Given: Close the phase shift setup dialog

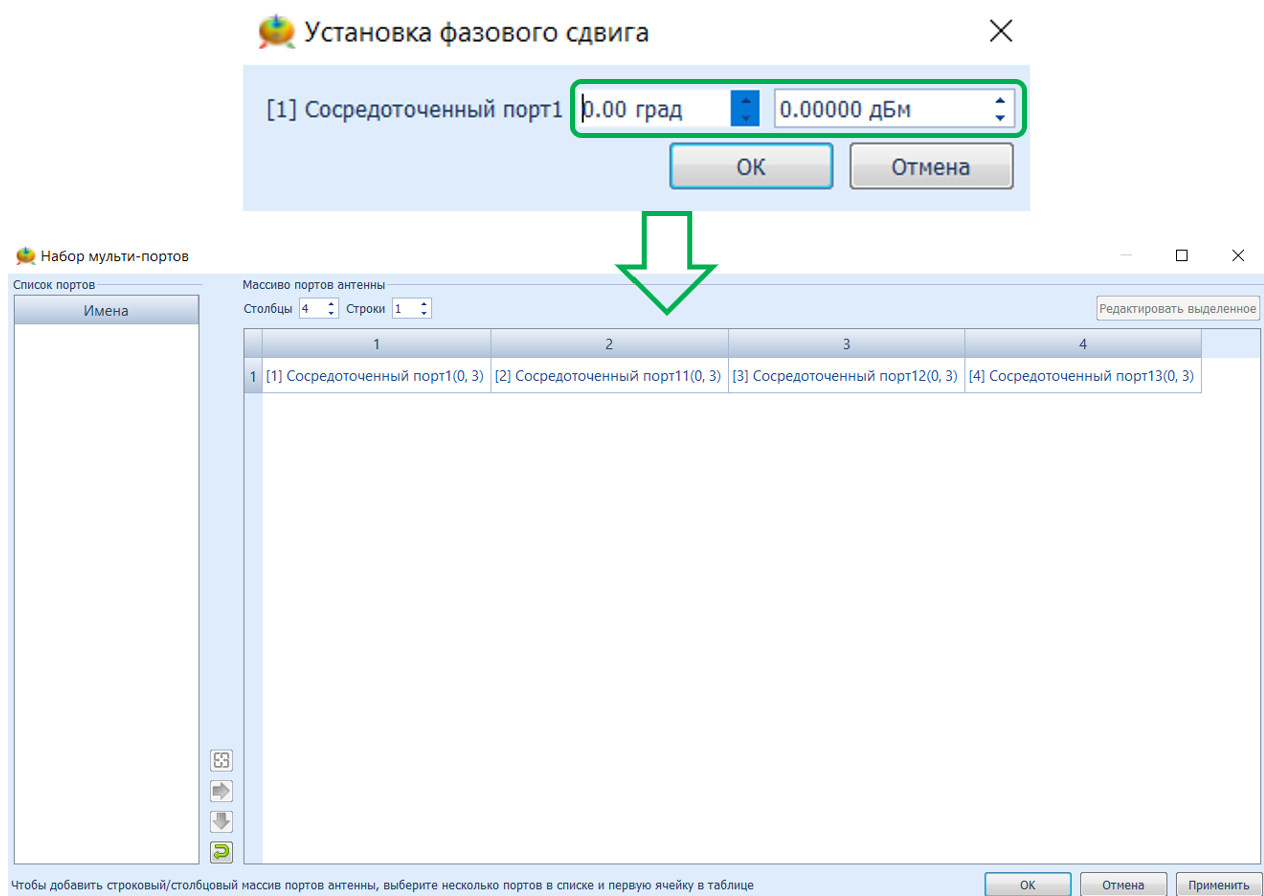Looking at the screenshot, I should pyautogui.click(x=1001, y=32).
